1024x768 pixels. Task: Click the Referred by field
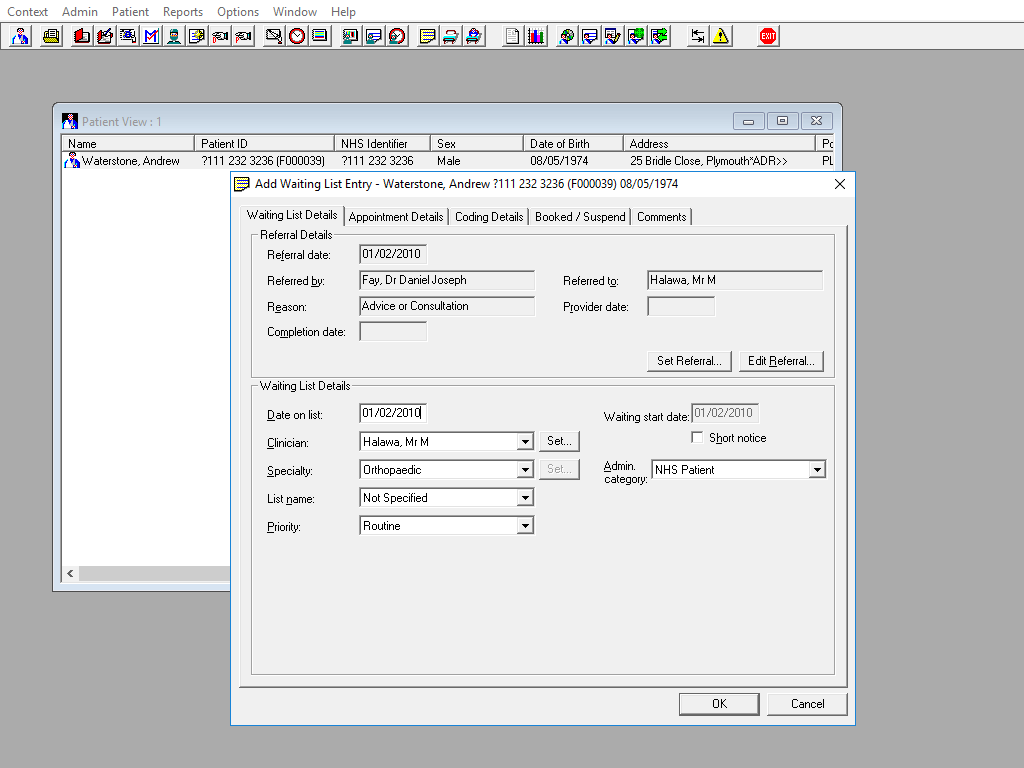447,280
